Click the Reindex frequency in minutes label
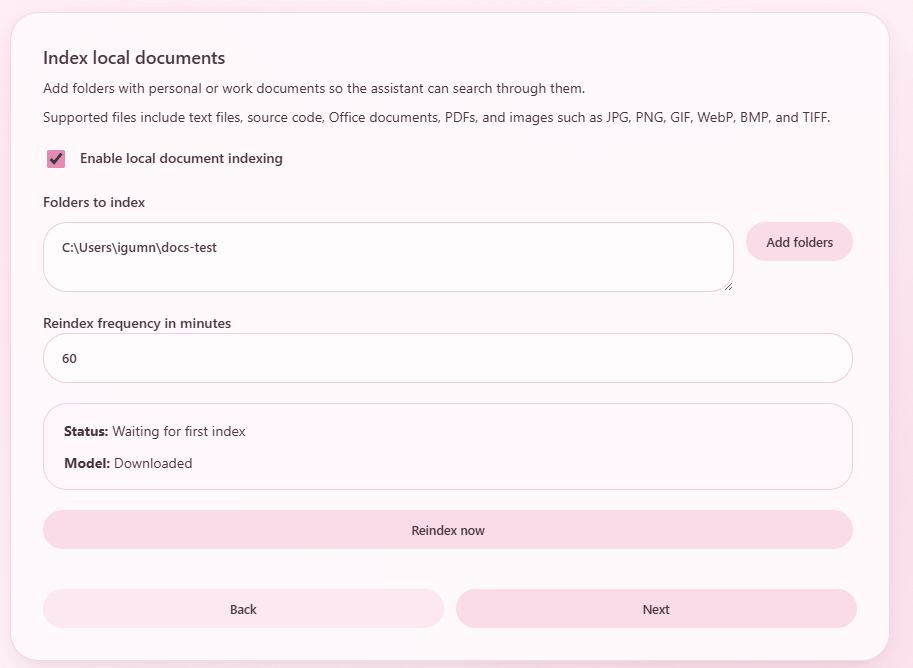The image size is (913, 668). pos(136,323)
